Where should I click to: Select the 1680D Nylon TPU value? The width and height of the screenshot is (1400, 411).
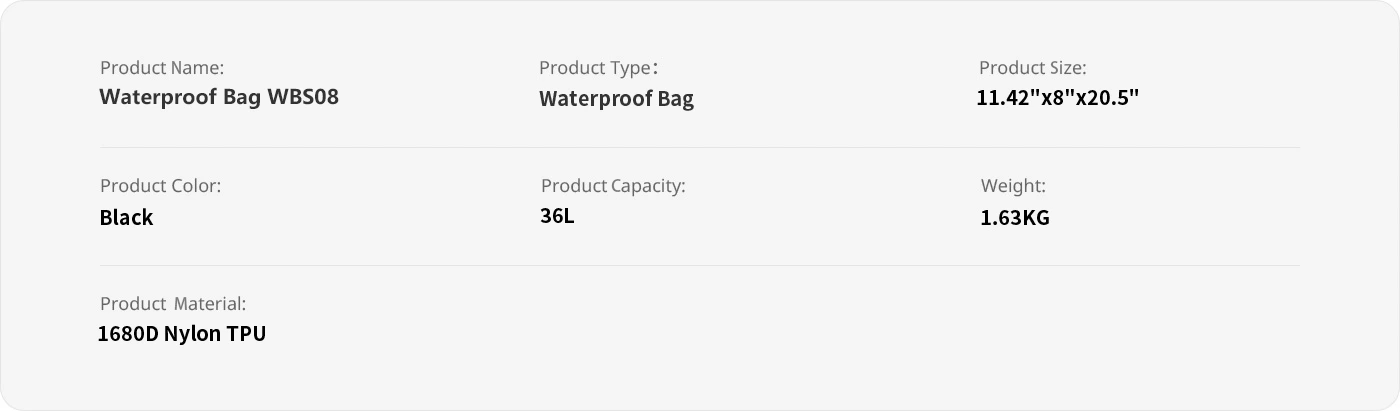(182, 334)
